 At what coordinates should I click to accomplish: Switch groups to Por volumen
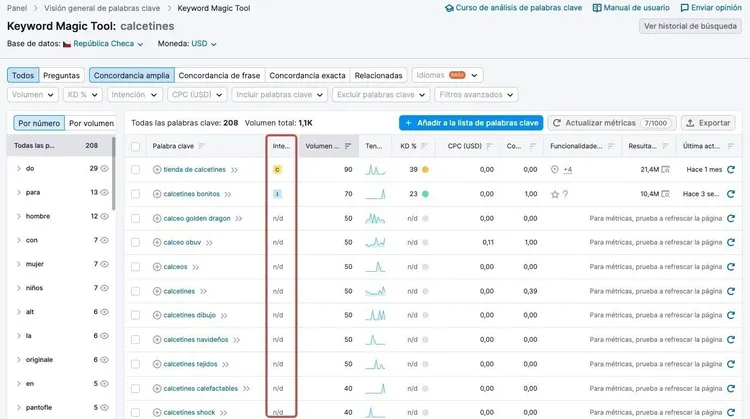click(91, 123)
